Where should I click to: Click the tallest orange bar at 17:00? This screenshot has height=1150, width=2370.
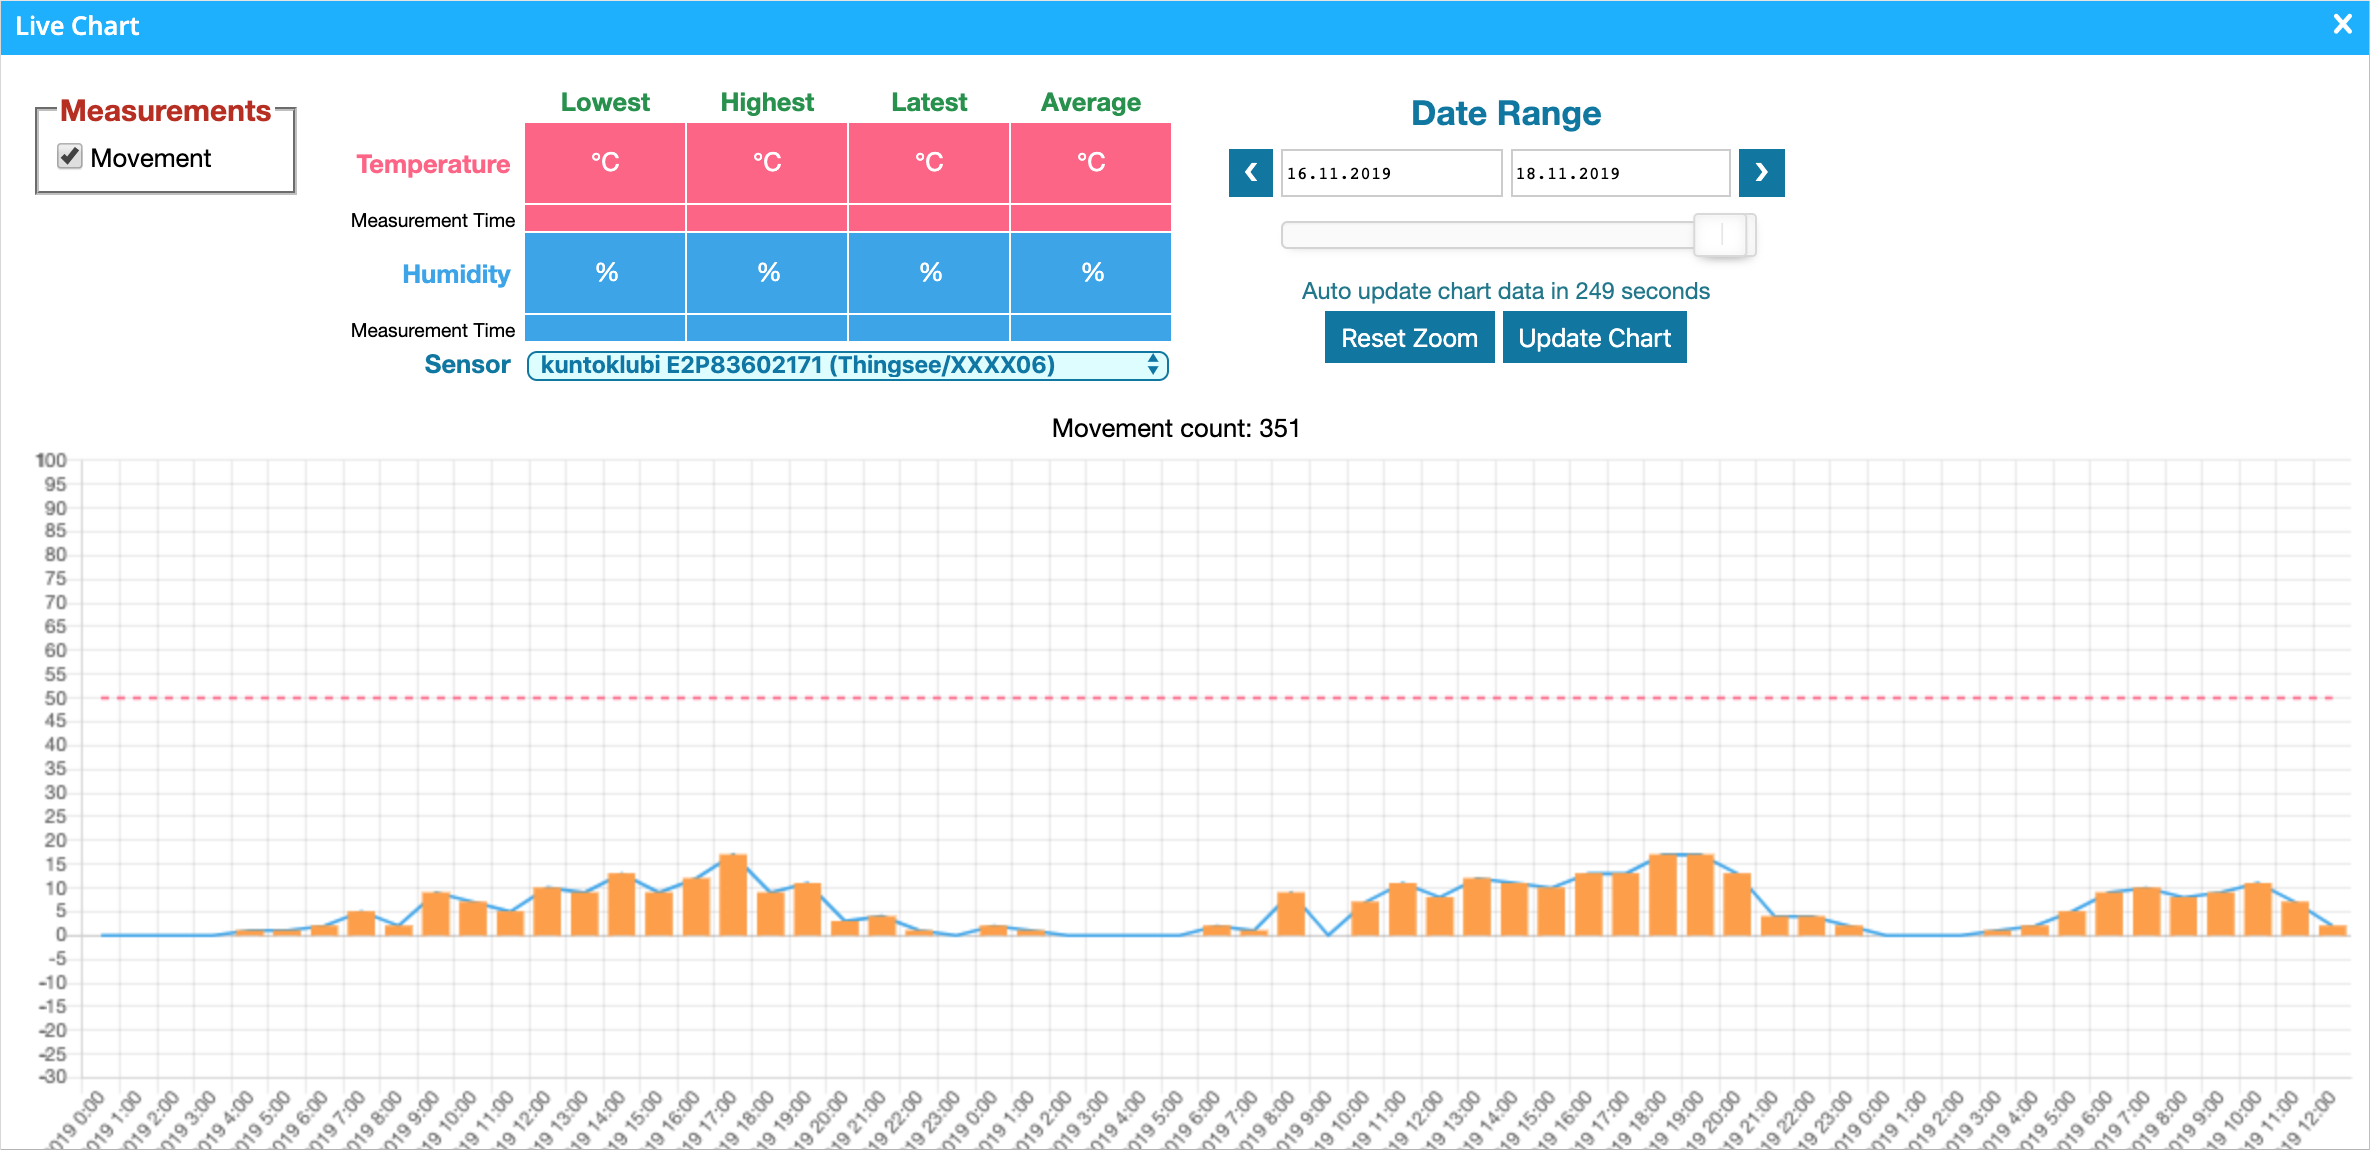click(x=733, y=895)
